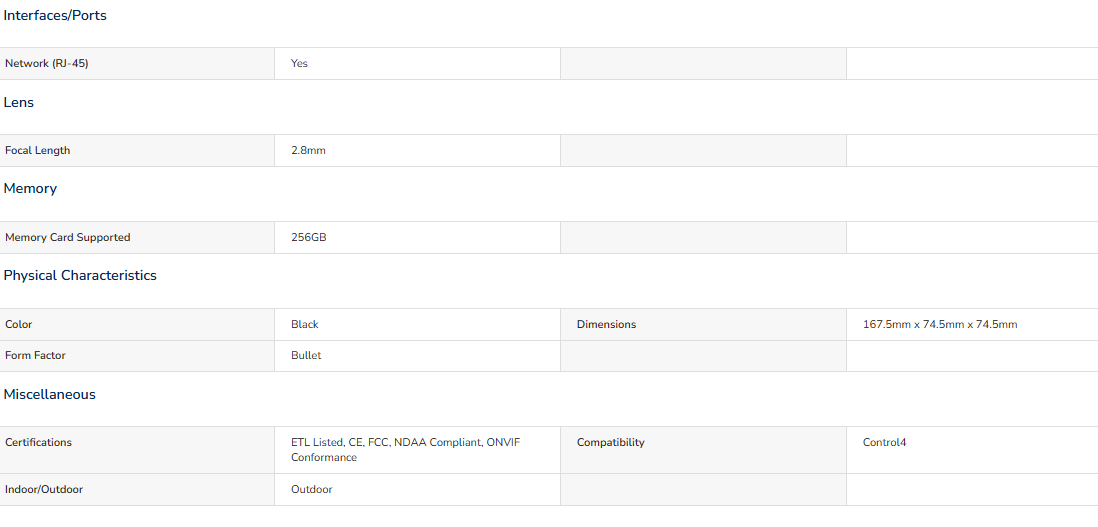Click the Black color value
Viewport: 1098px width, 527px height.
305,325
